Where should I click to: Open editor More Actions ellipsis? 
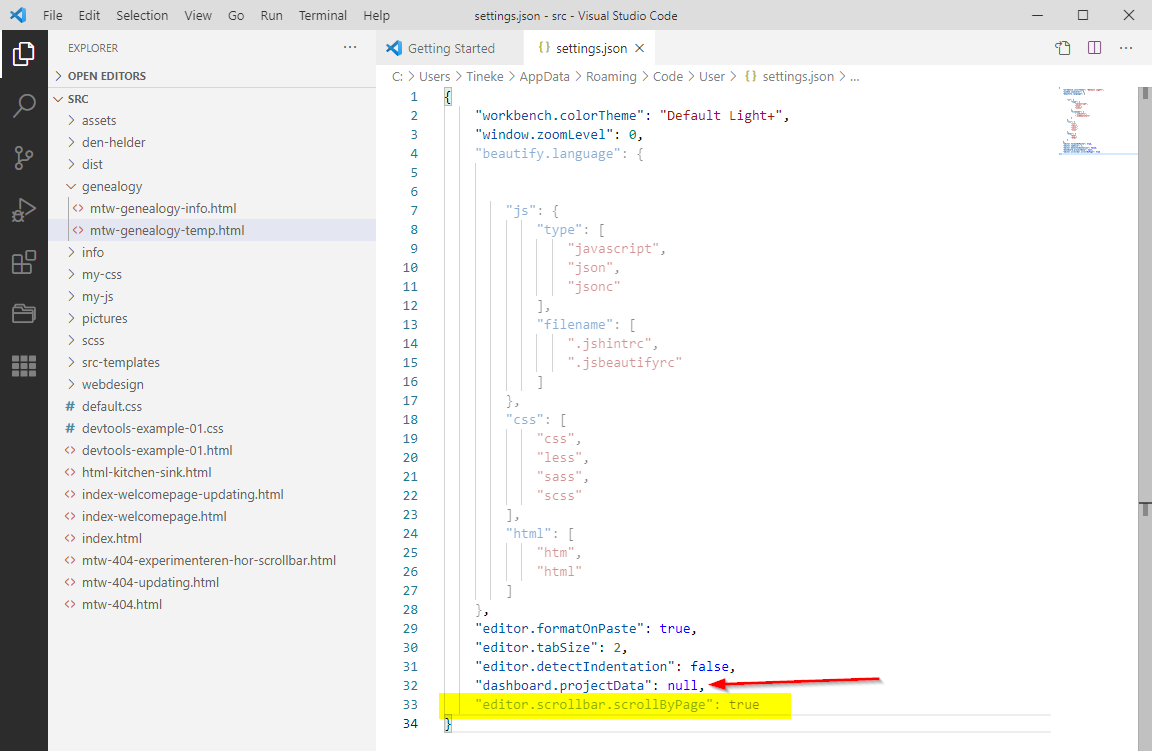point(1126,48)
